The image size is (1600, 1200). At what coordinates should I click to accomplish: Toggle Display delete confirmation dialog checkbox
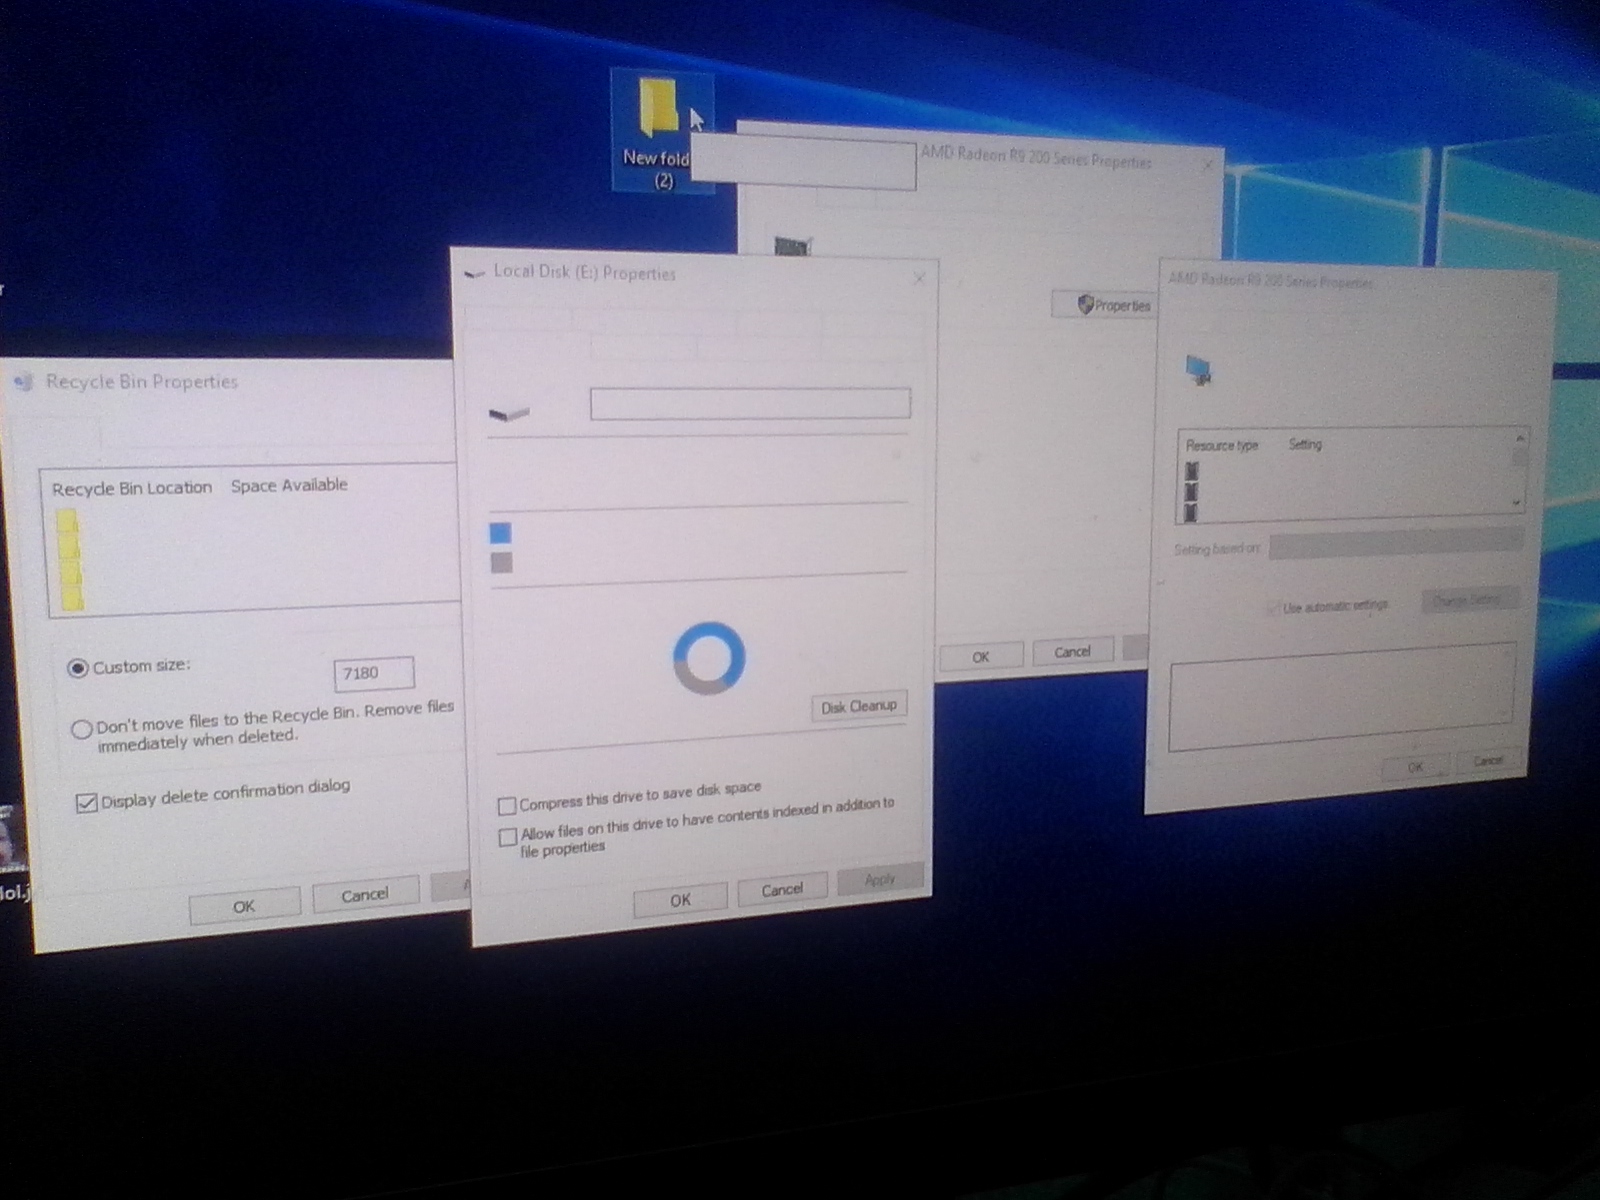click(87, 803)
